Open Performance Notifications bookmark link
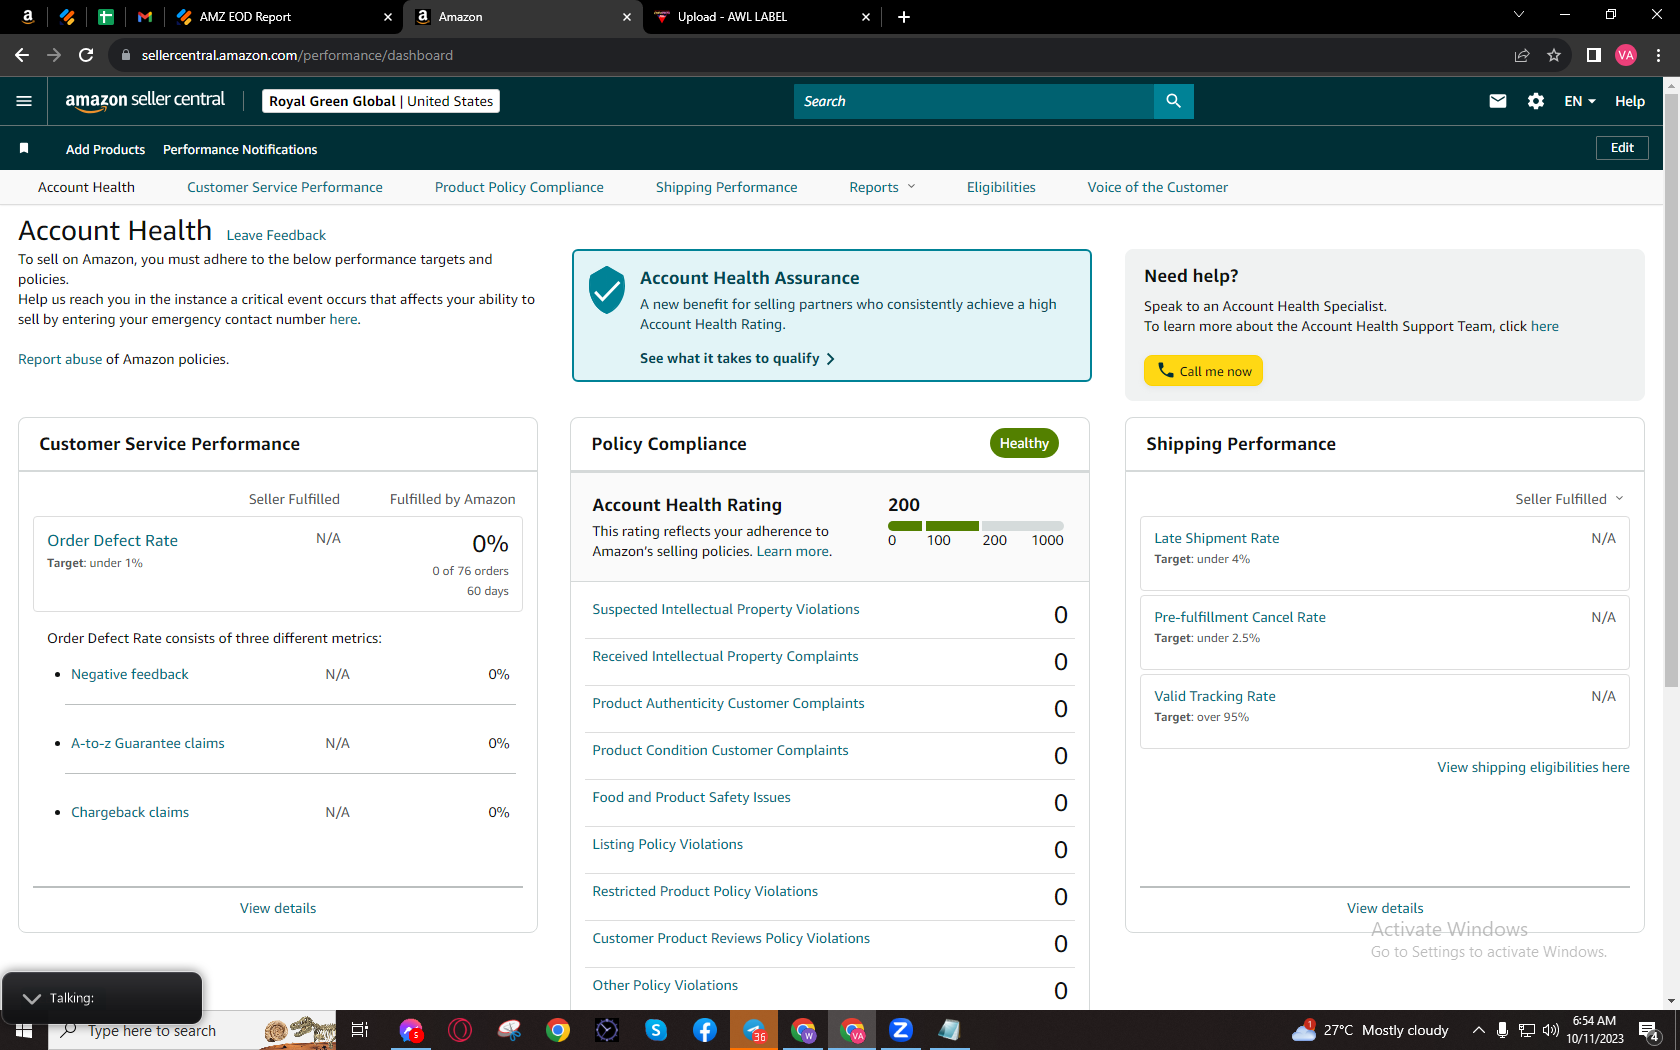Image resolution: width=1680 pixels, height=1050 pixels. (x=240, y=149)
